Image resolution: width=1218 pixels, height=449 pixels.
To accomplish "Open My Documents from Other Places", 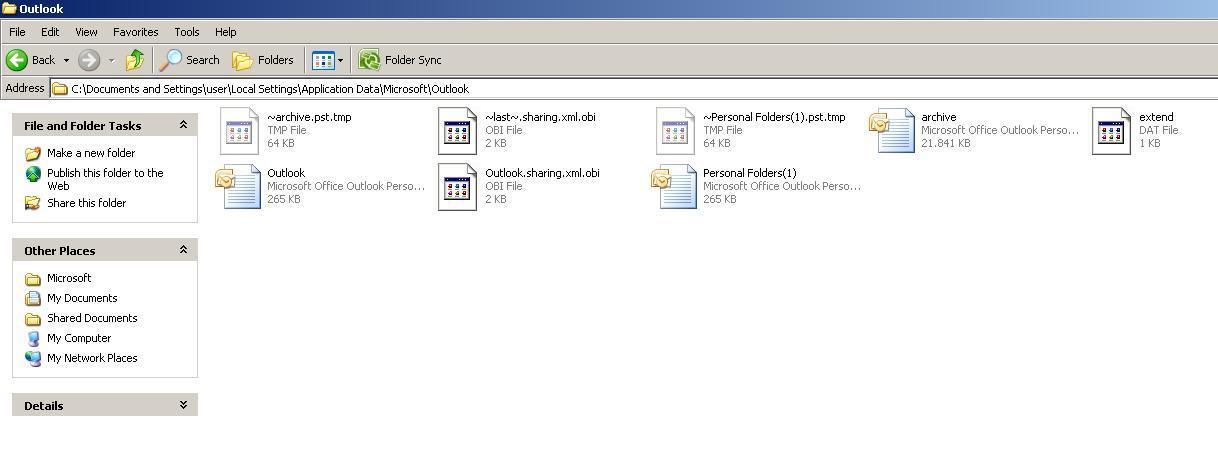I will (x=82, y=298).
